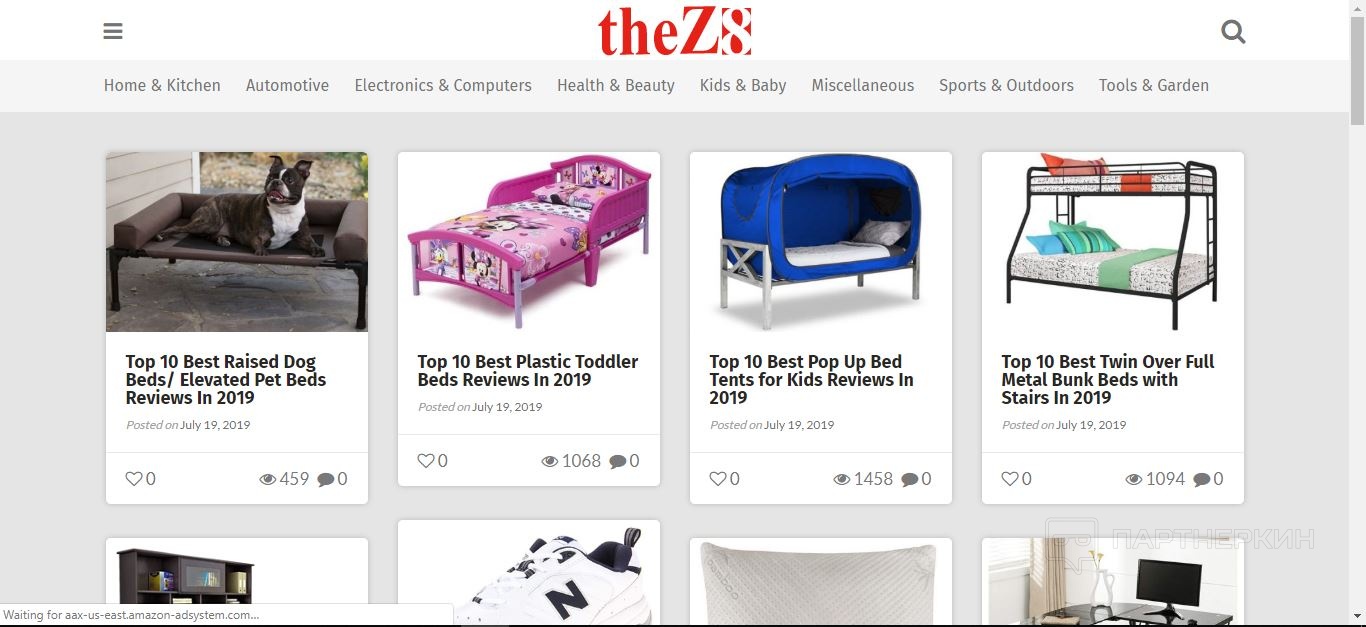
Task: Open comments bubble on Plastic Toddler Beds post
Action: pyautogui.click(x=618, y=461)
